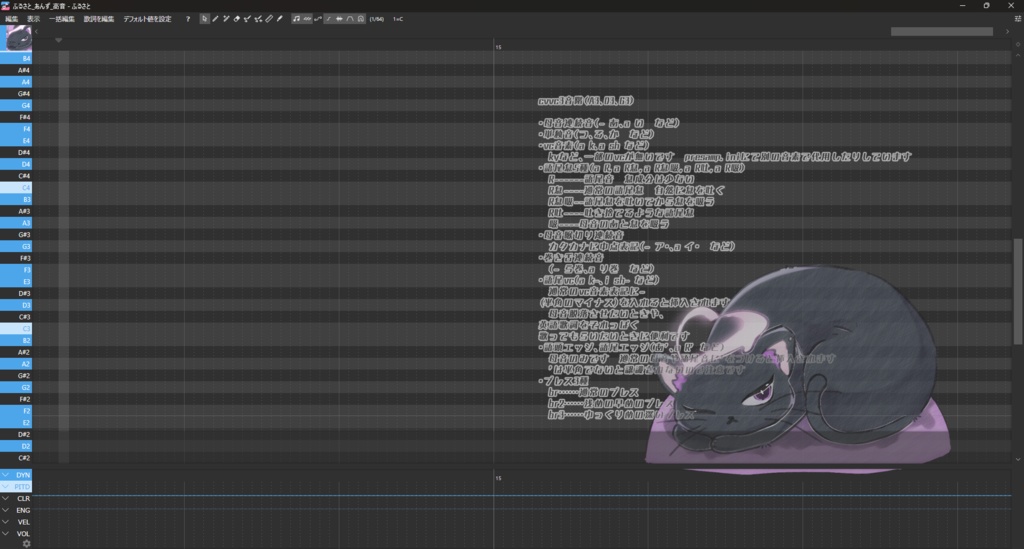Click the A2 piano key
The width and height of the screenshot is (1024, 549).
[16, 364]
